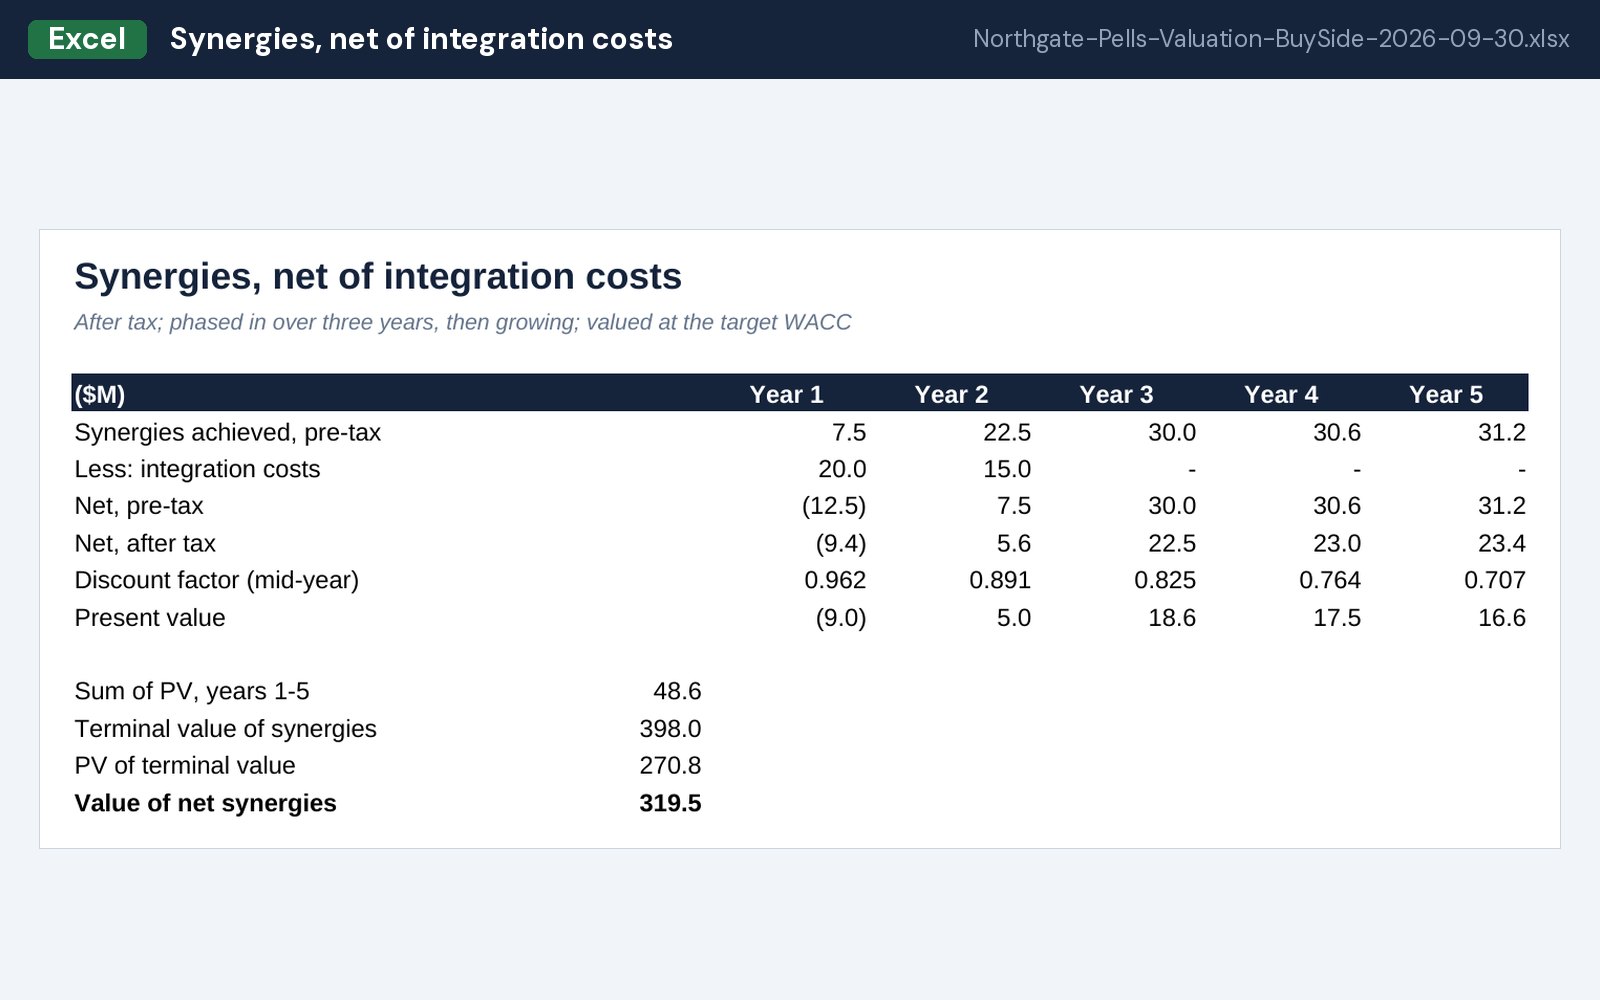This screenshot has height=1000, width=1600.
Task: Select the ($M) header cell
Action: click(100, 394)
